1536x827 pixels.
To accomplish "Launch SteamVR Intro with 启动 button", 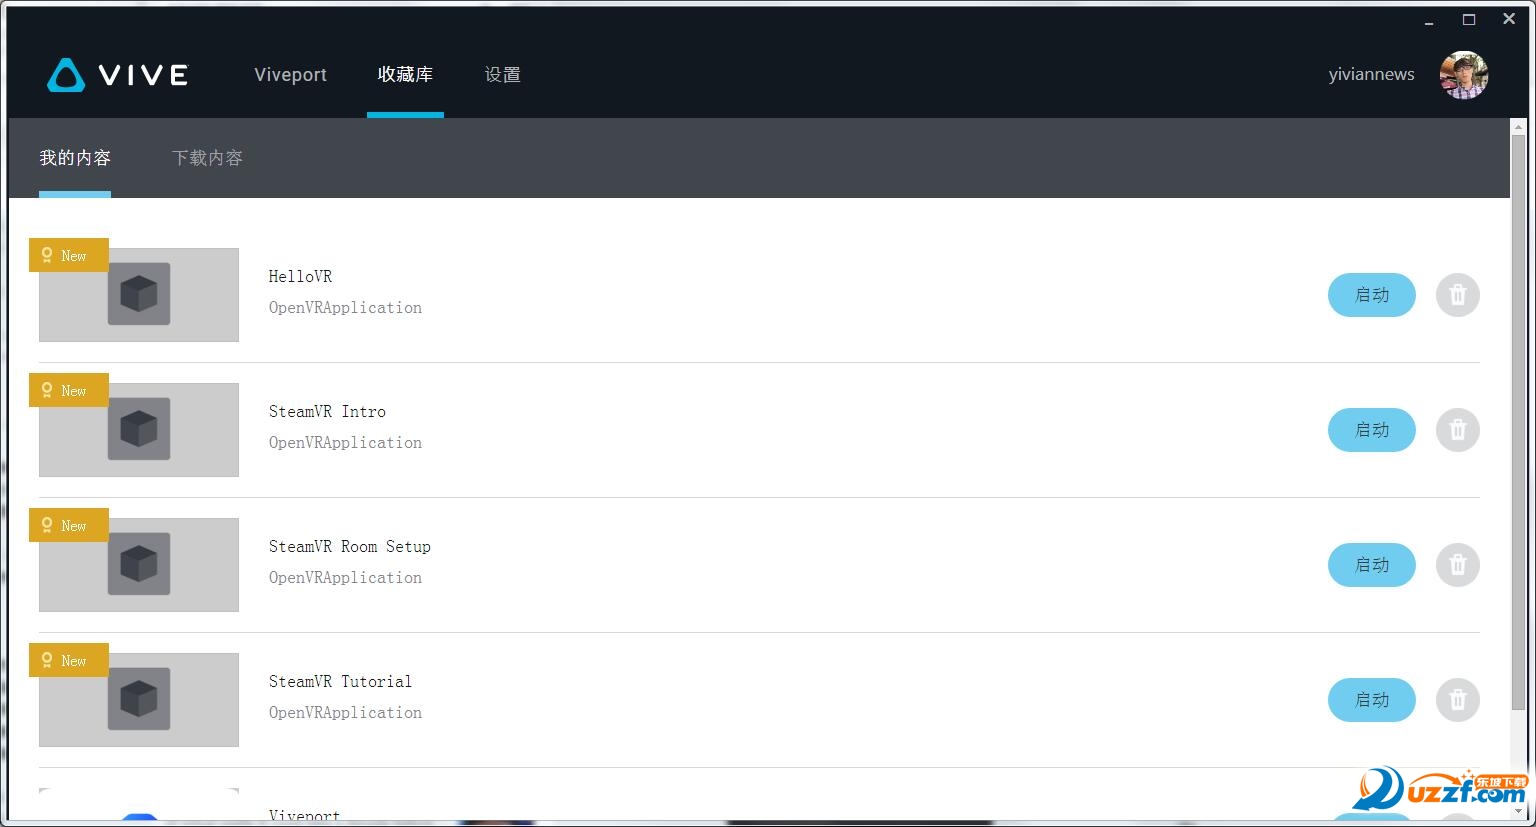I will click(x=1371, y=430).
